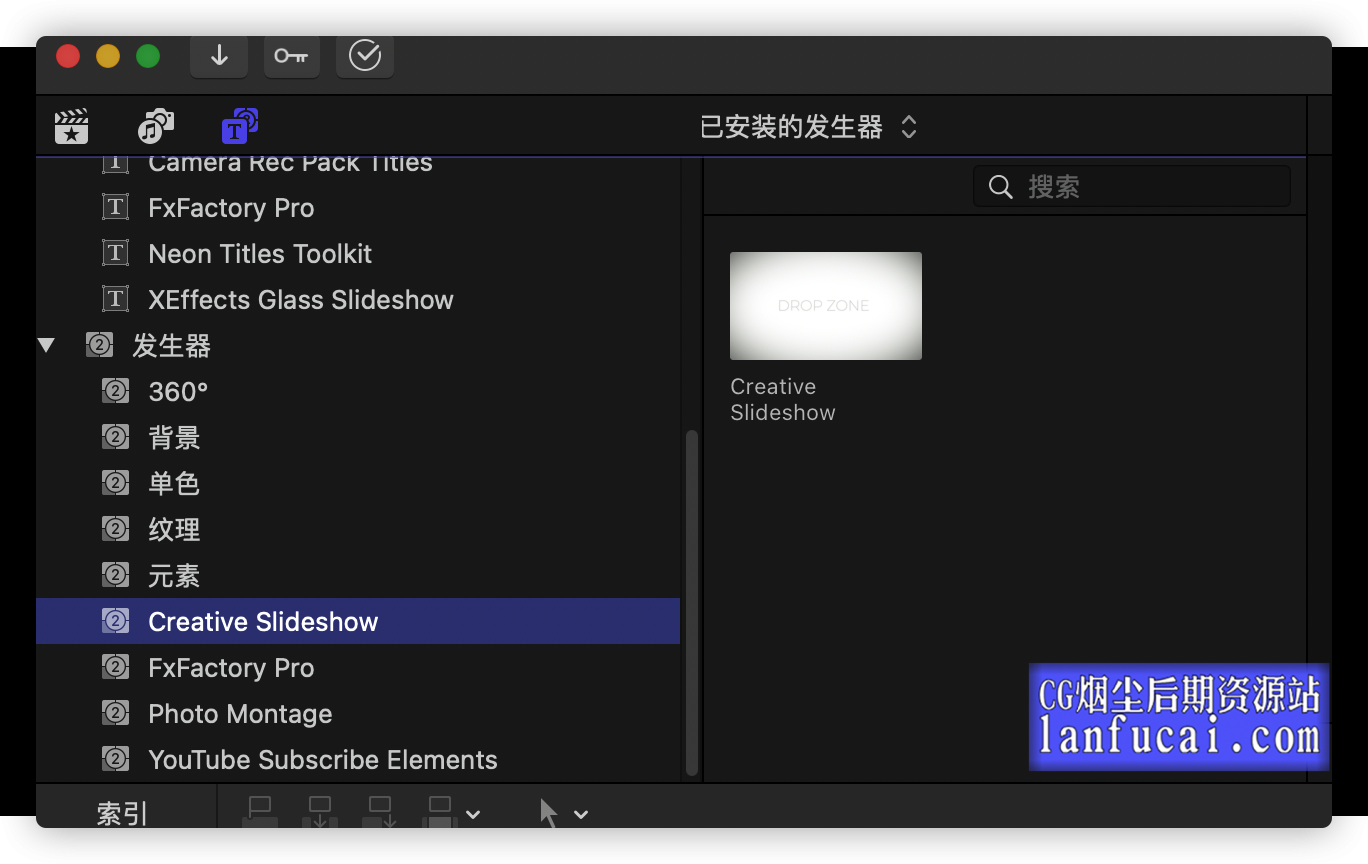Select Photo Montage generators category
Screen dimensions: 1368x864
pyautogui.click(x=358, y=714)
